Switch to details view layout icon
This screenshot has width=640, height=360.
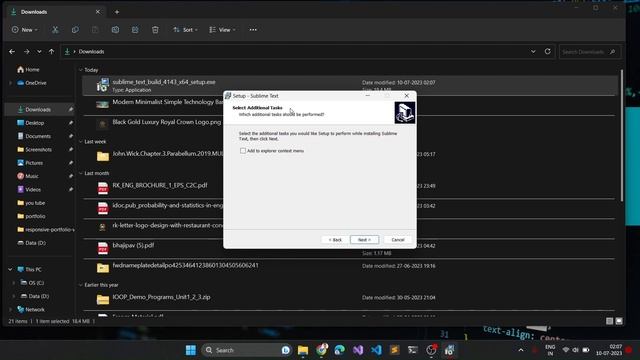coord(609,321)
